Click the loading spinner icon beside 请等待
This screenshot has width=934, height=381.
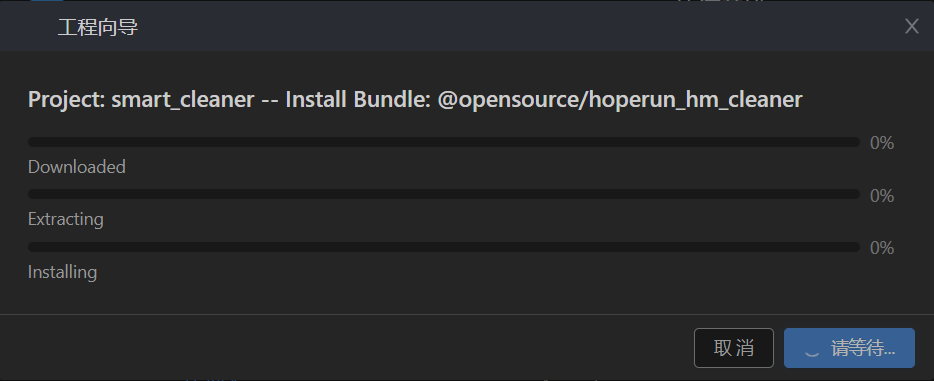812,350
